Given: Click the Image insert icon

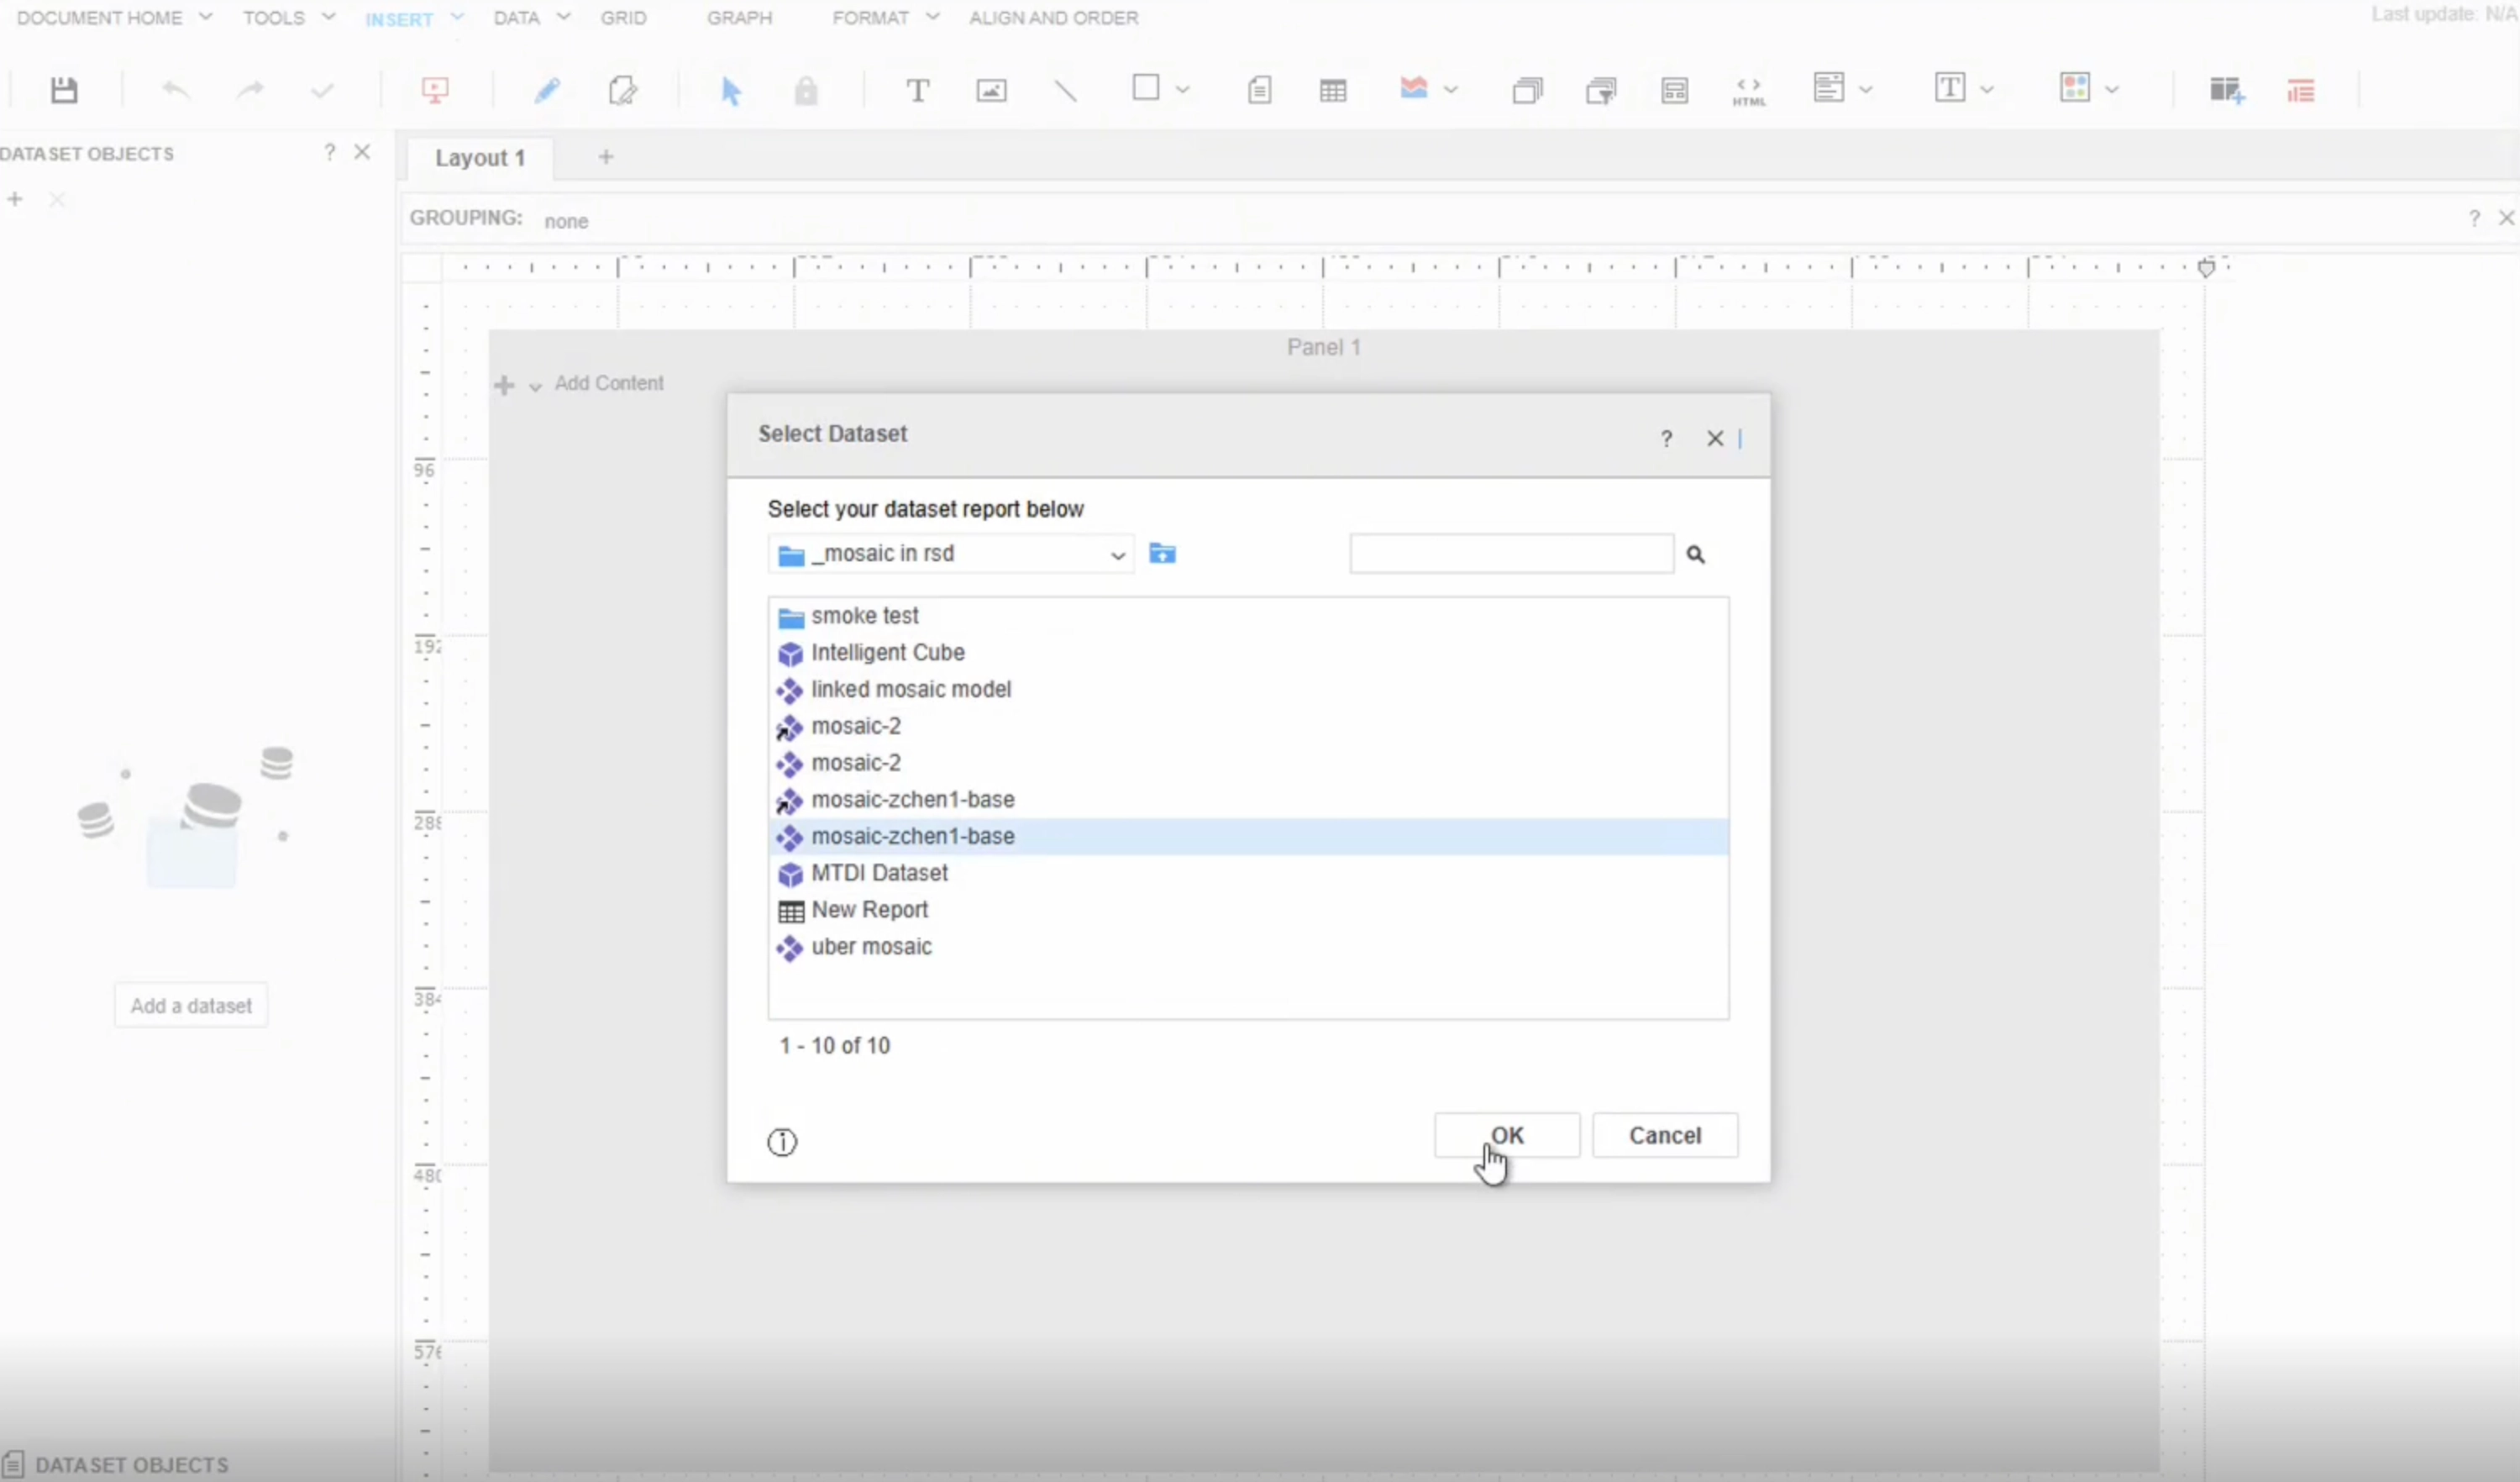Looking at the screenshot, I should (x=991, y=91).
